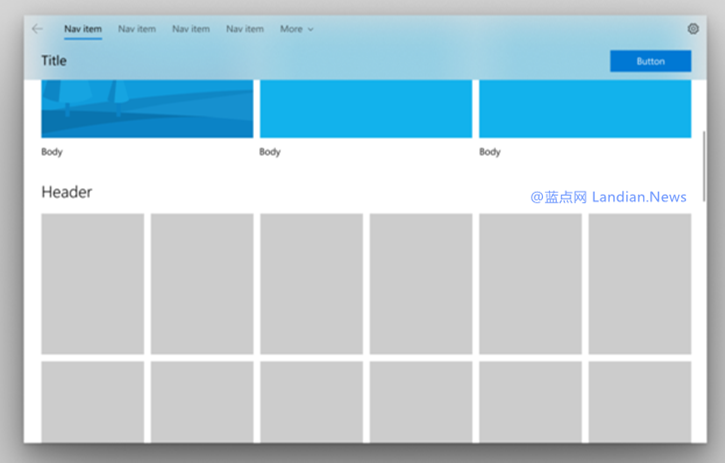Select the first gray tile in second row
Image resolution: width=725 pixels, height=463 pixels.
[92, 400]
